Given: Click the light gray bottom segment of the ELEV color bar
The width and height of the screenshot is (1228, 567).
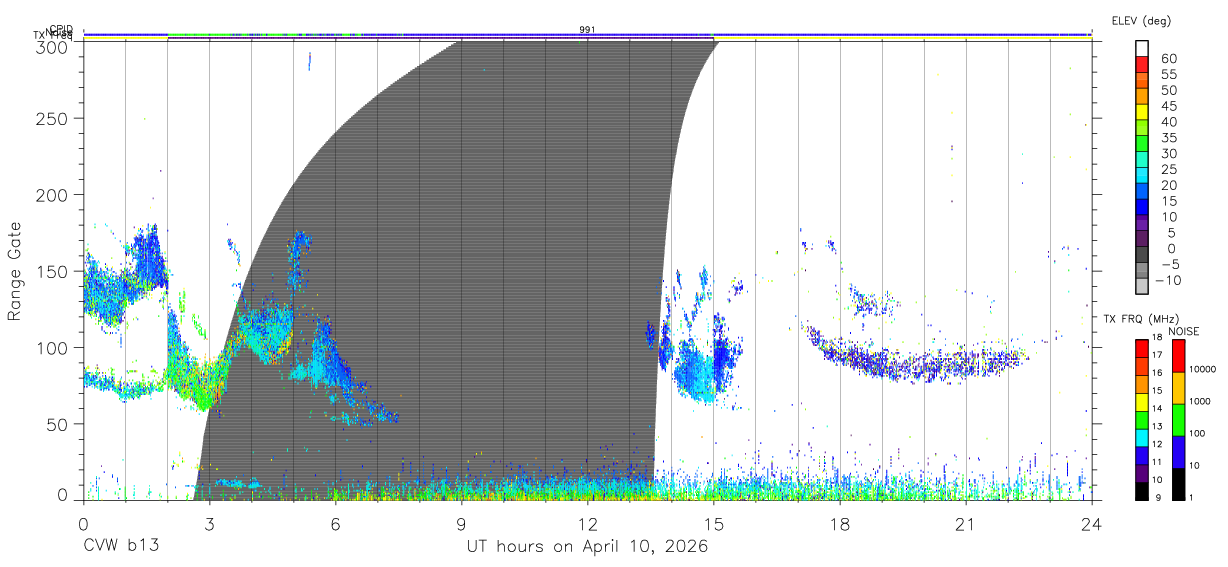Looking at the screenshot, I should tap(1141, 286).
